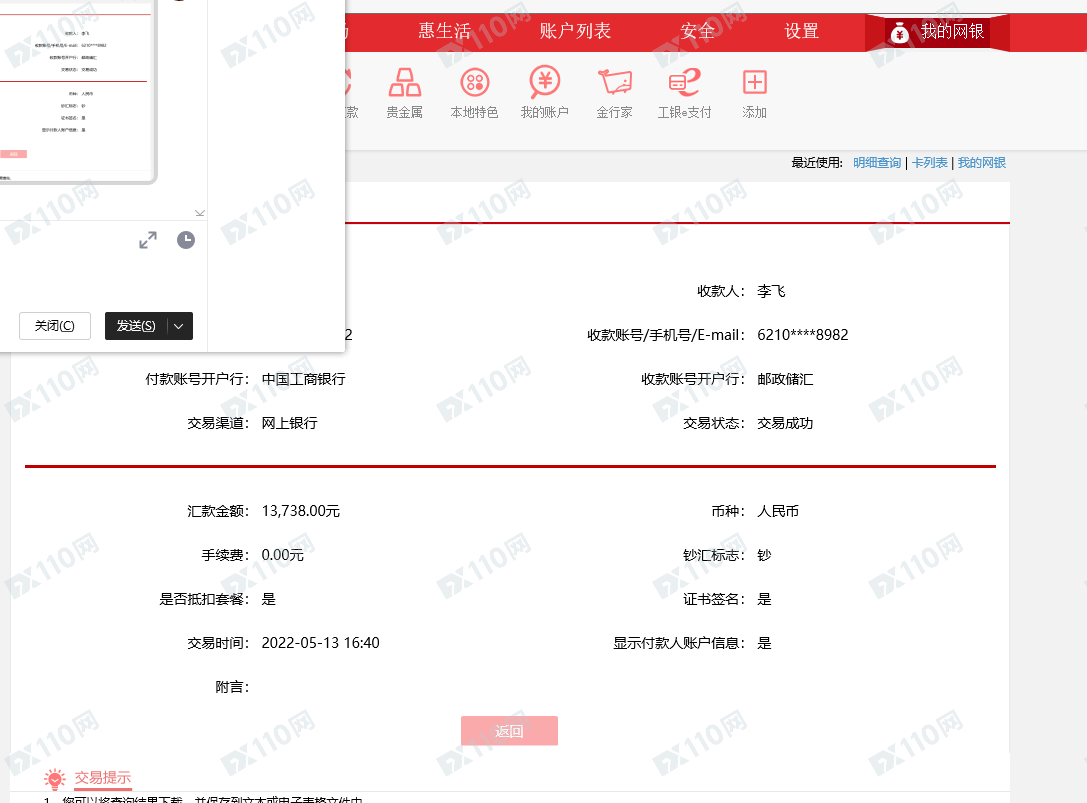Viewport: 1087px width, 803px height.
Task: Open the 惠生活 menu
Action: (x=444, y=31)
